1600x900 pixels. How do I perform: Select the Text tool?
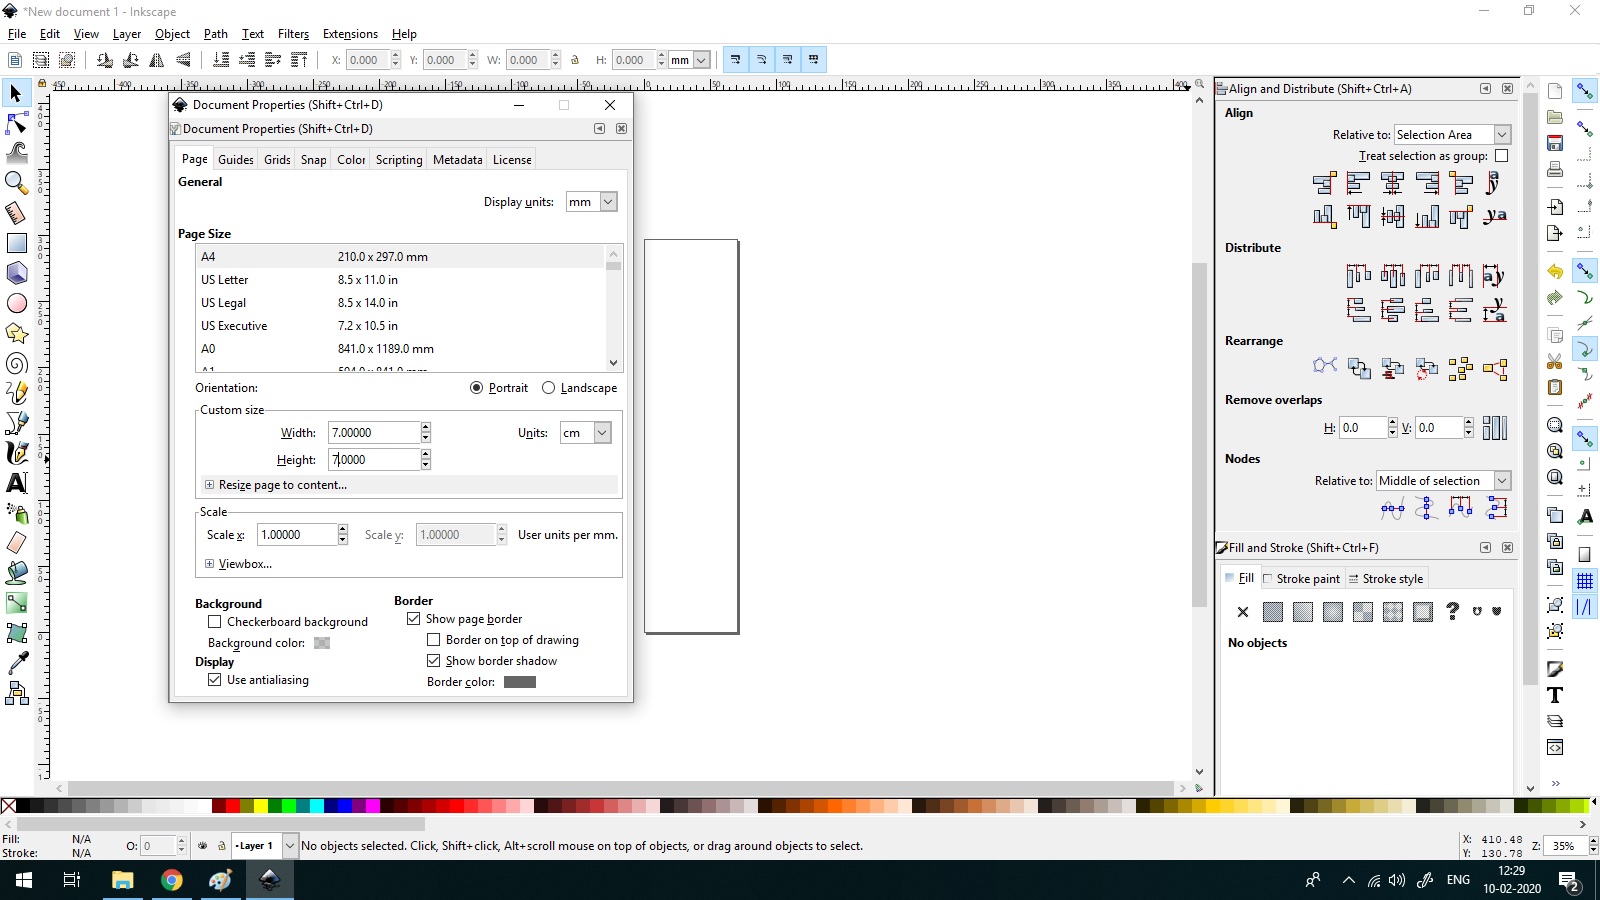[16, 483]
